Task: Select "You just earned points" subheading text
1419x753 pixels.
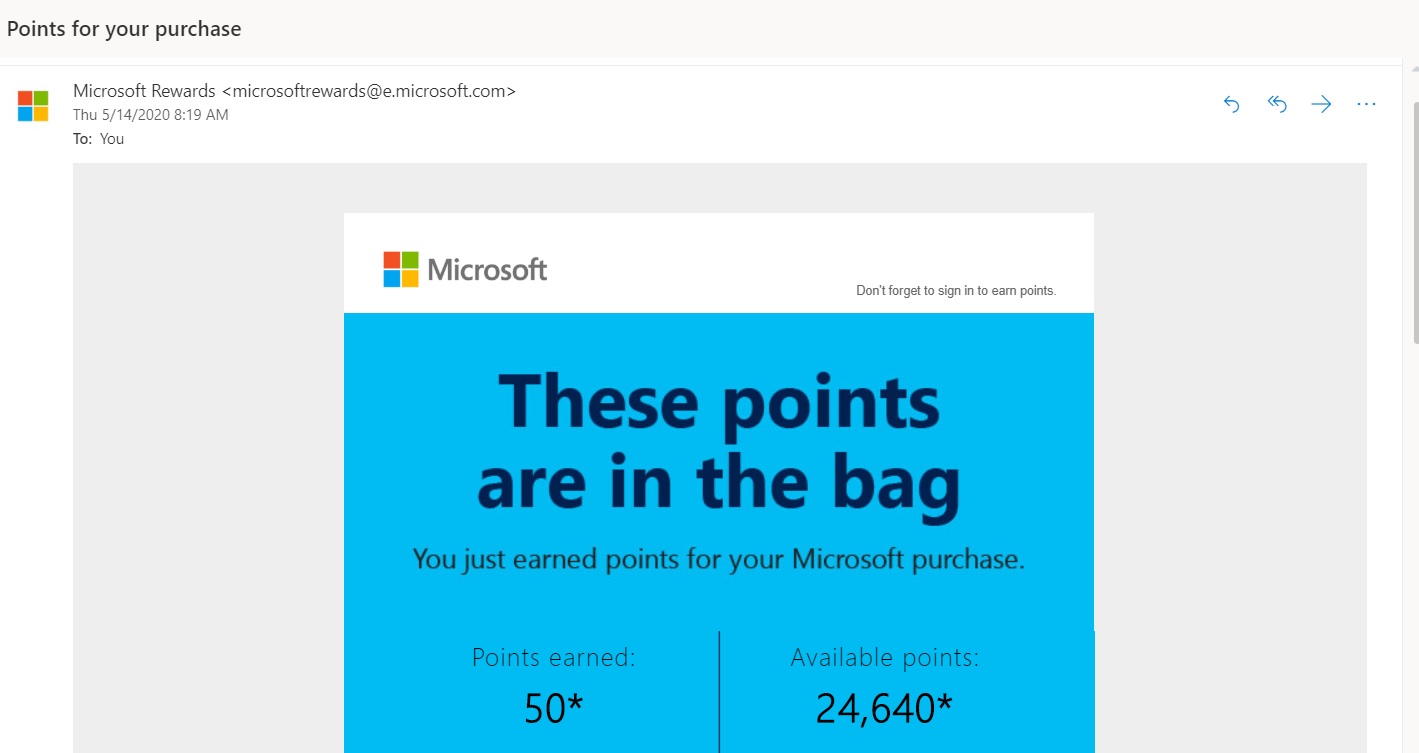Action: (719, 559)
